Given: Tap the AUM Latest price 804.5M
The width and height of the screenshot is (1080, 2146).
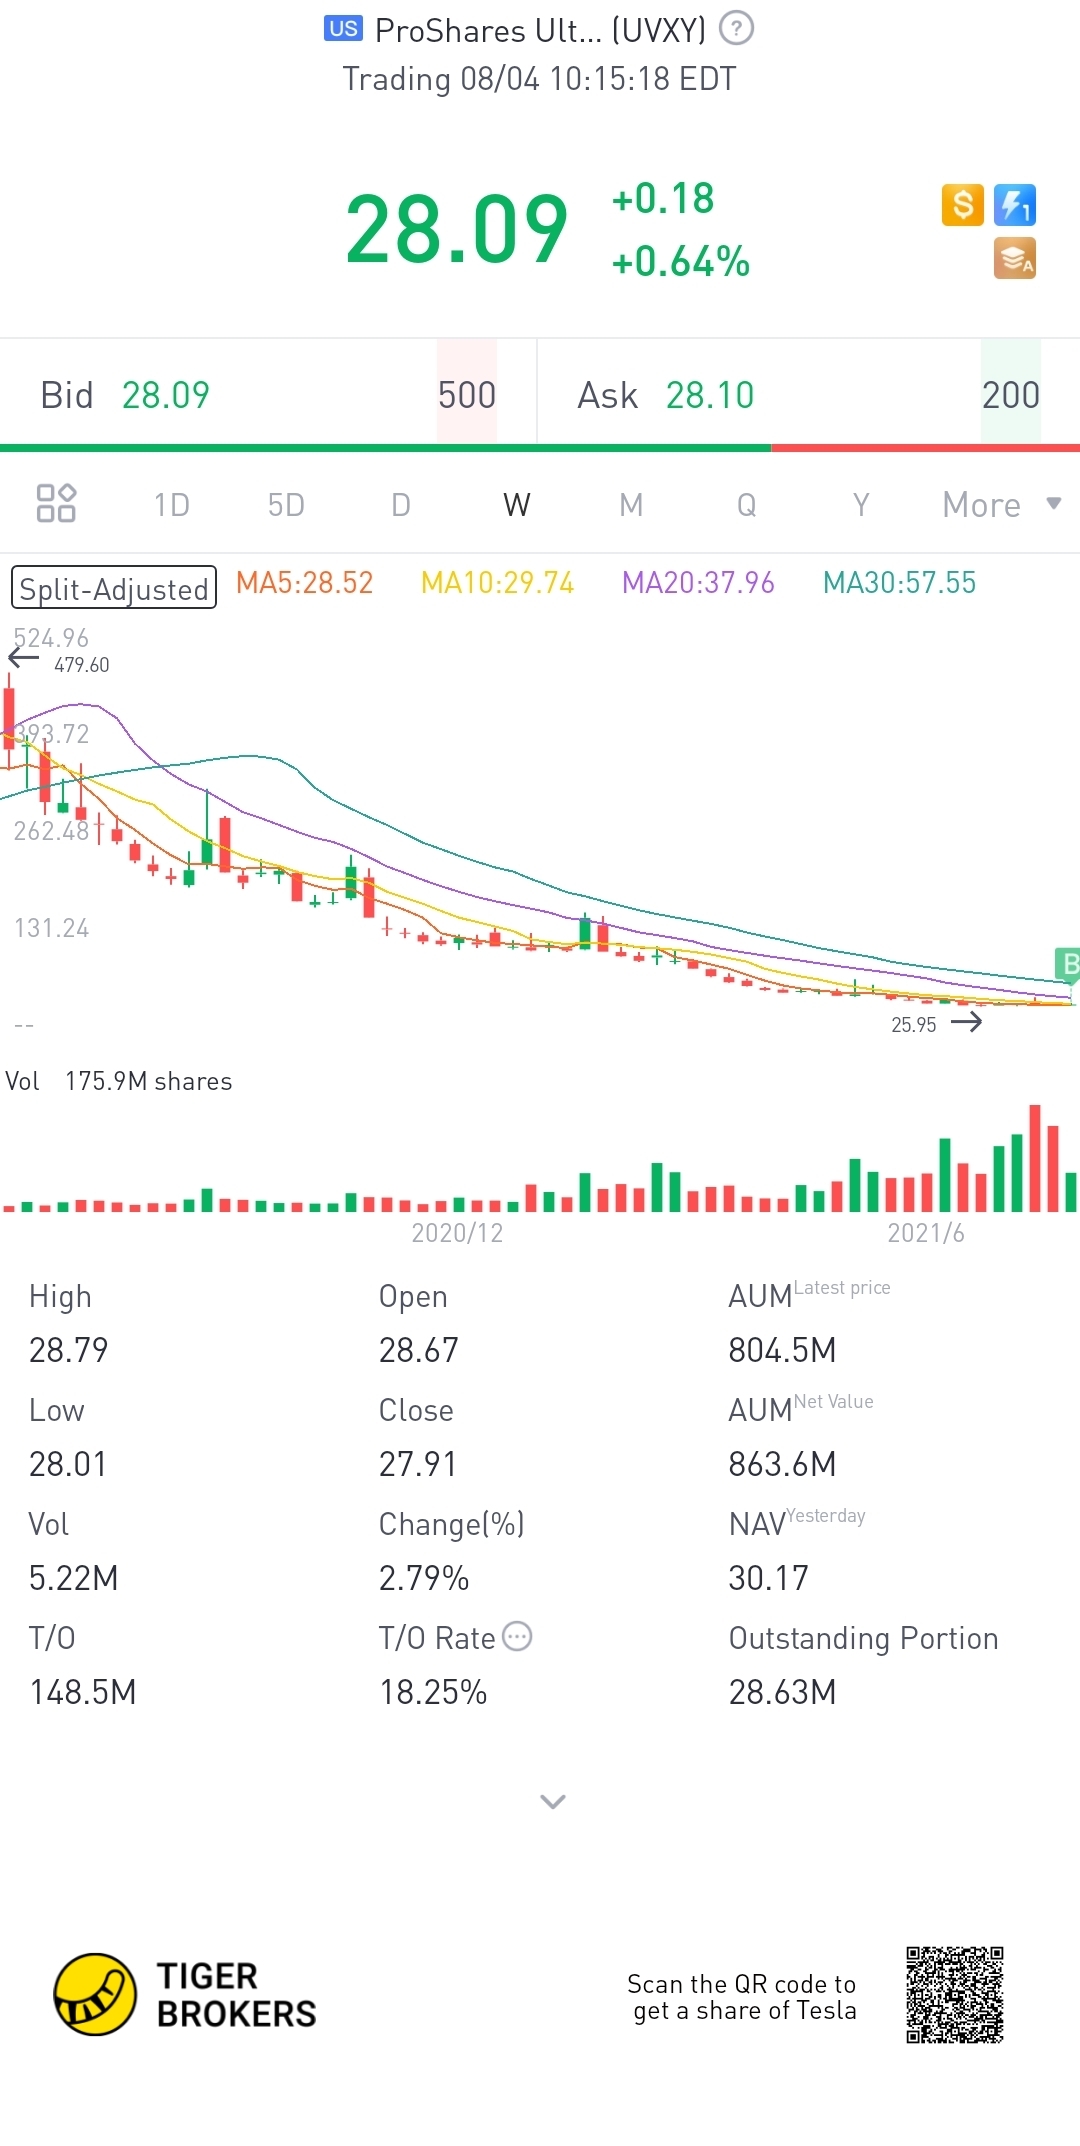Looking at the screenshot, I should [x=783, y=1350].
